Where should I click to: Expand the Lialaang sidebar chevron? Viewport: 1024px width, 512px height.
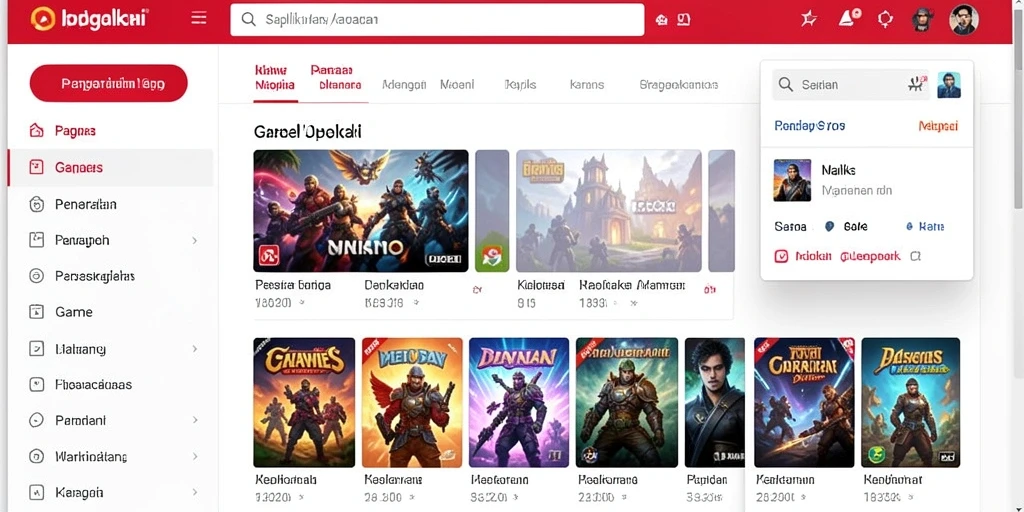pyautogui.click(x=195, y=349)
